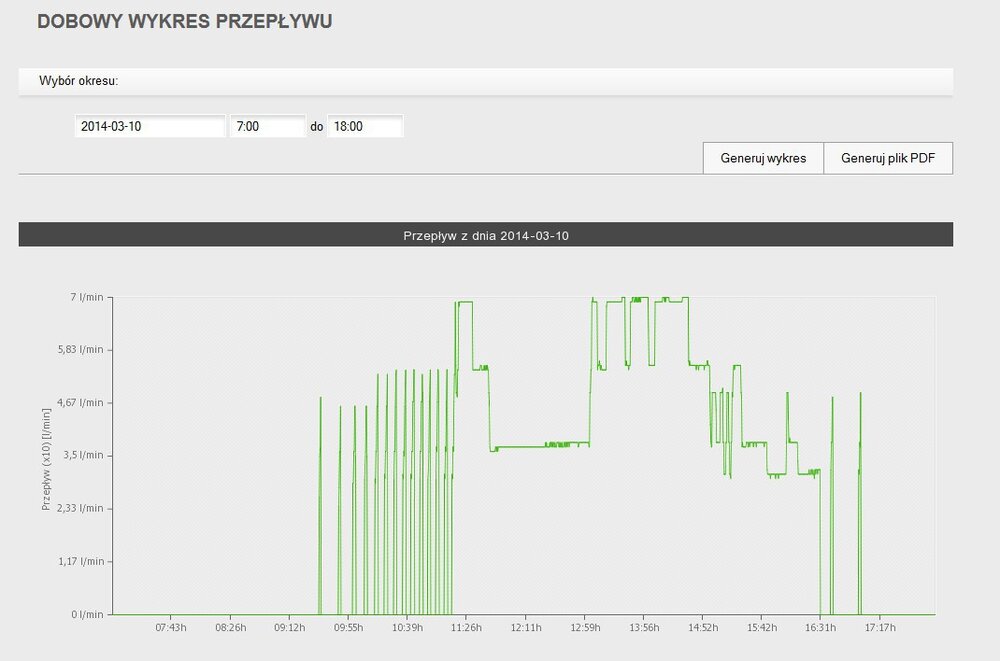Select the 11:26h time axis marker

tap(466, 628)
